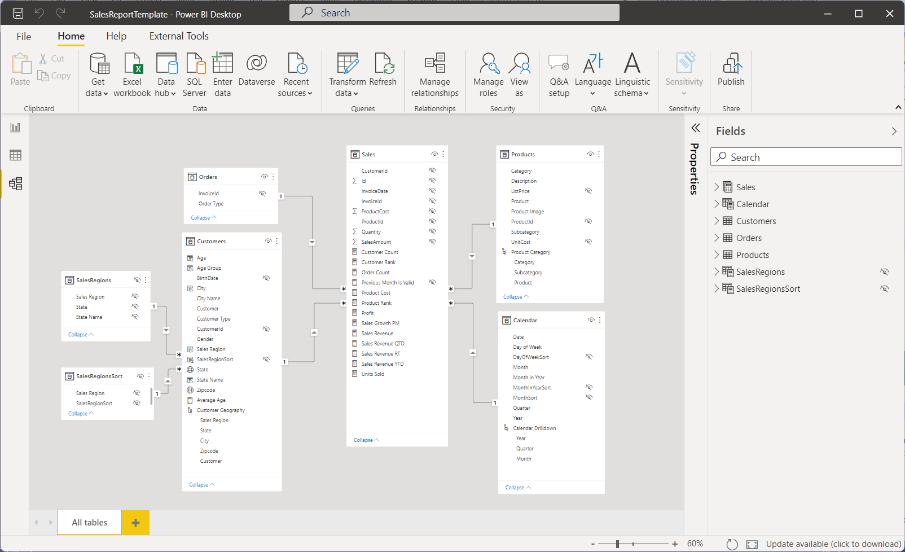The height and width of the screenshot is (552, 905).
Task: Open more options on the Sales table card
Action: point(443,154)
